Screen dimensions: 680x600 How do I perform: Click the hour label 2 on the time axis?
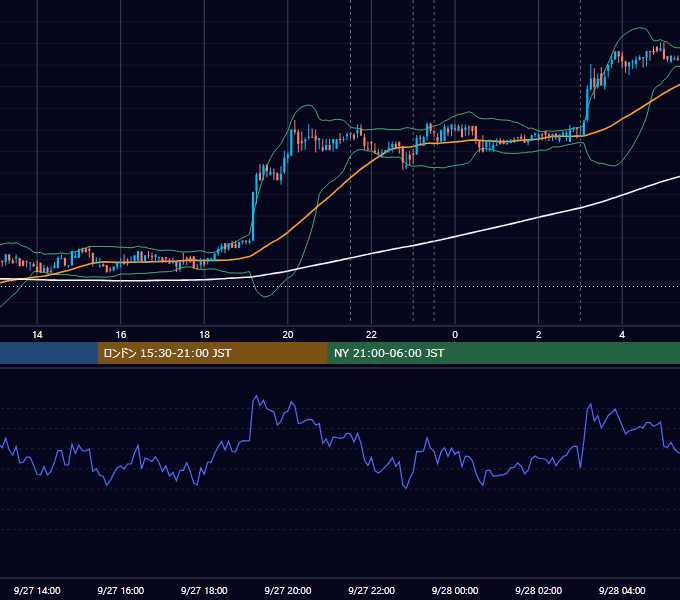tap(539, 335)
